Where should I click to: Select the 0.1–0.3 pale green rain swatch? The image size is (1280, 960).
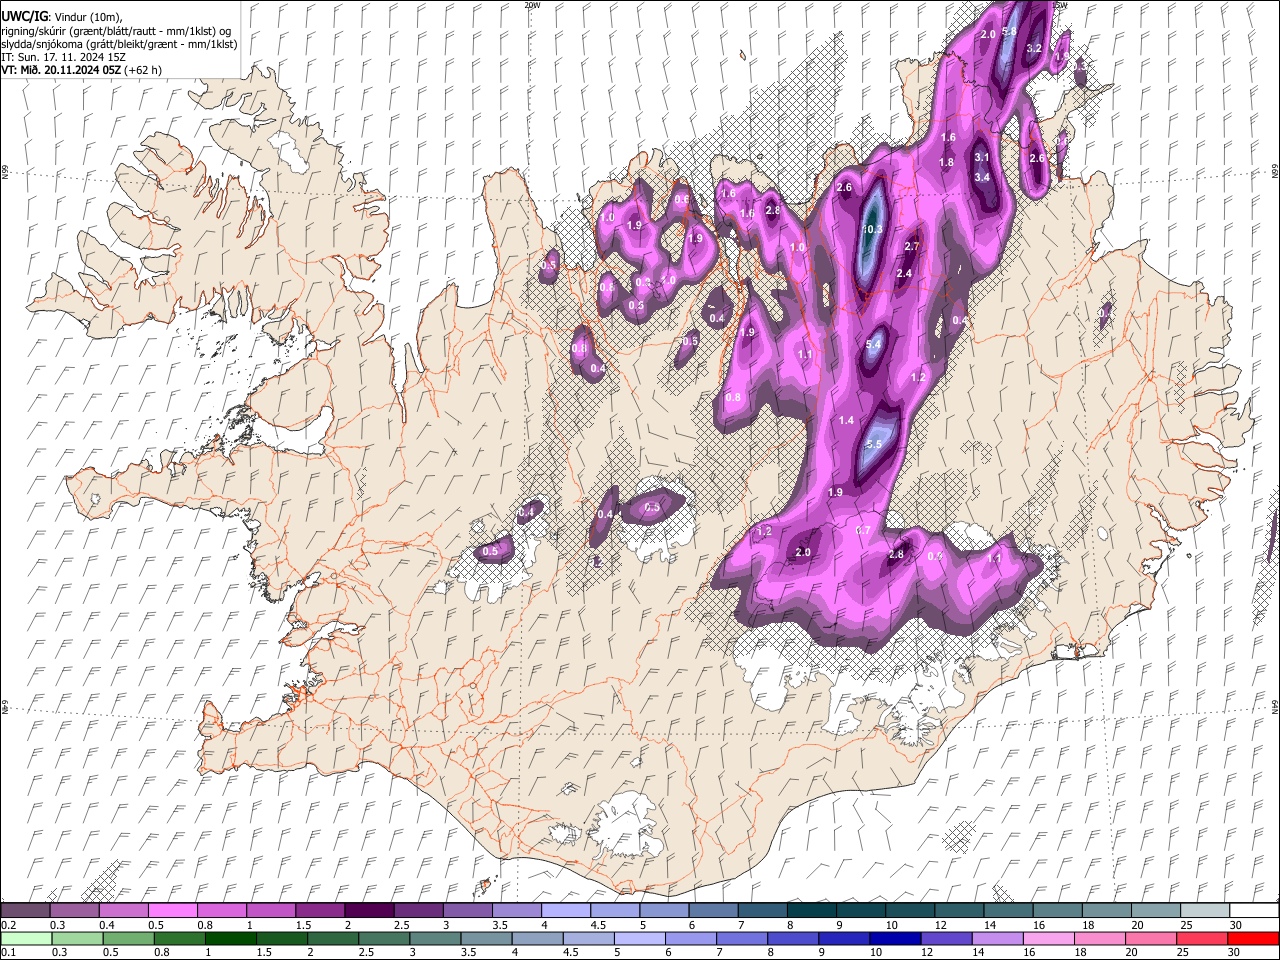pos(26,938)
